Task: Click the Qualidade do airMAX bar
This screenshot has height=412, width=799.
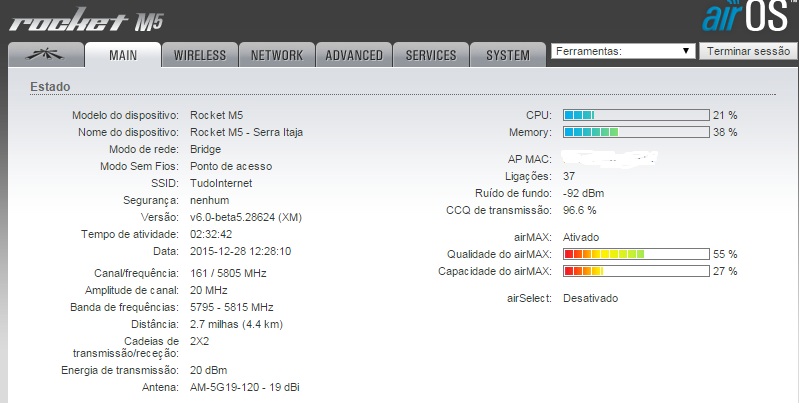Action: pyautogui.click(x=636, y=254)
